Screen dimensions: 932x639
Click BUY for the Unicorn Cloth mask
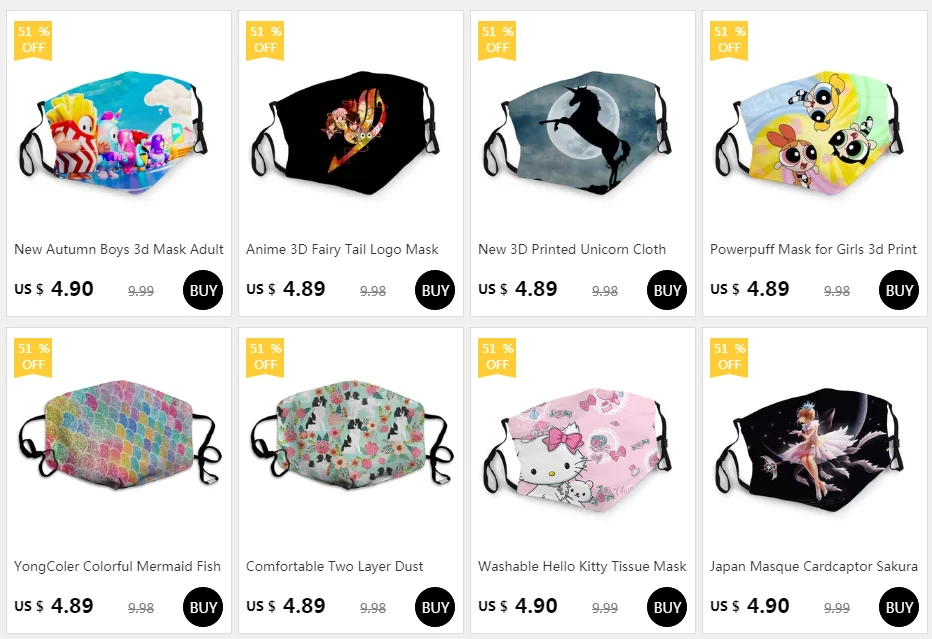click(666, 290)
